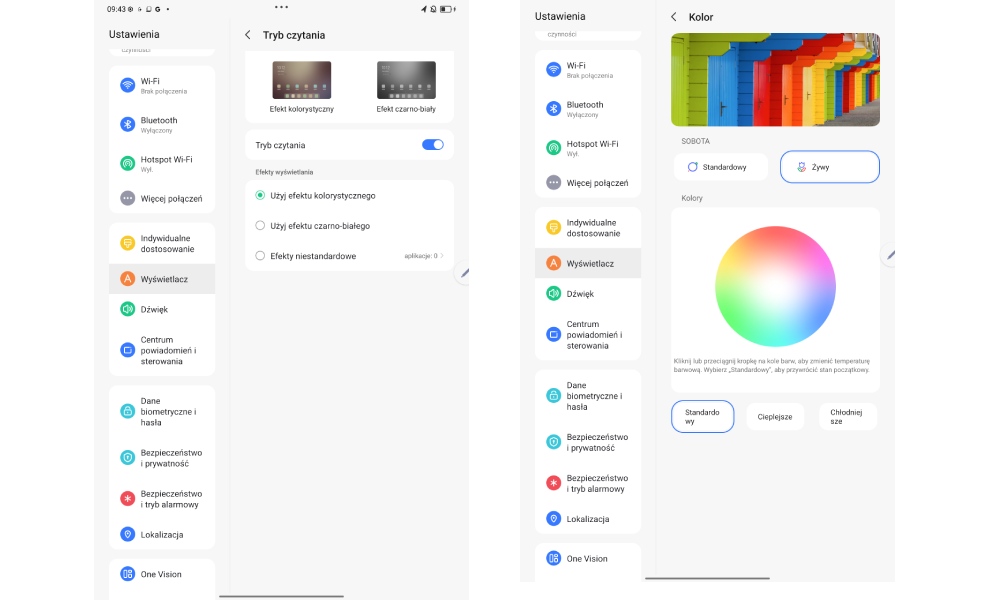Choose the Cieplejsze color temperature button
Viewport: 1000px width, 600px height.
tap(775, 417)
